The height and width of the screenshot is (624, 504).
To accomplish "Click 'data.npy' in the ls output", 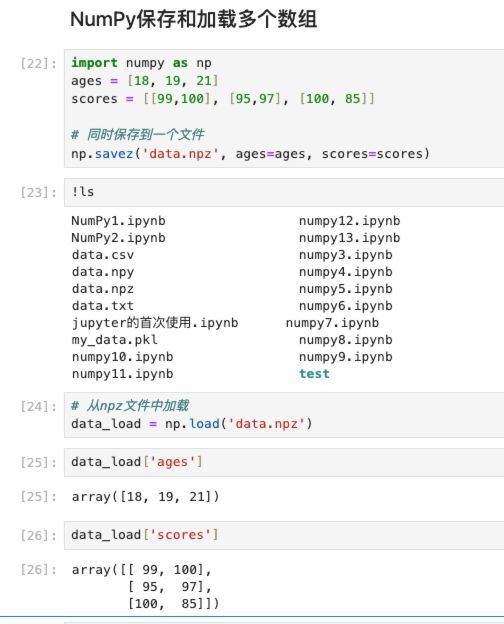I will tap(103, 272).
